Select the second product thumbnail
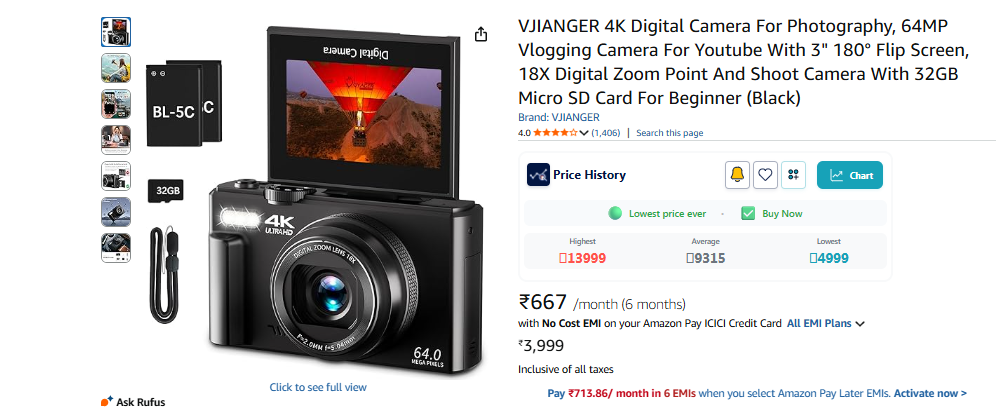The image size is (1006, 411). click(x=115, y=68)
